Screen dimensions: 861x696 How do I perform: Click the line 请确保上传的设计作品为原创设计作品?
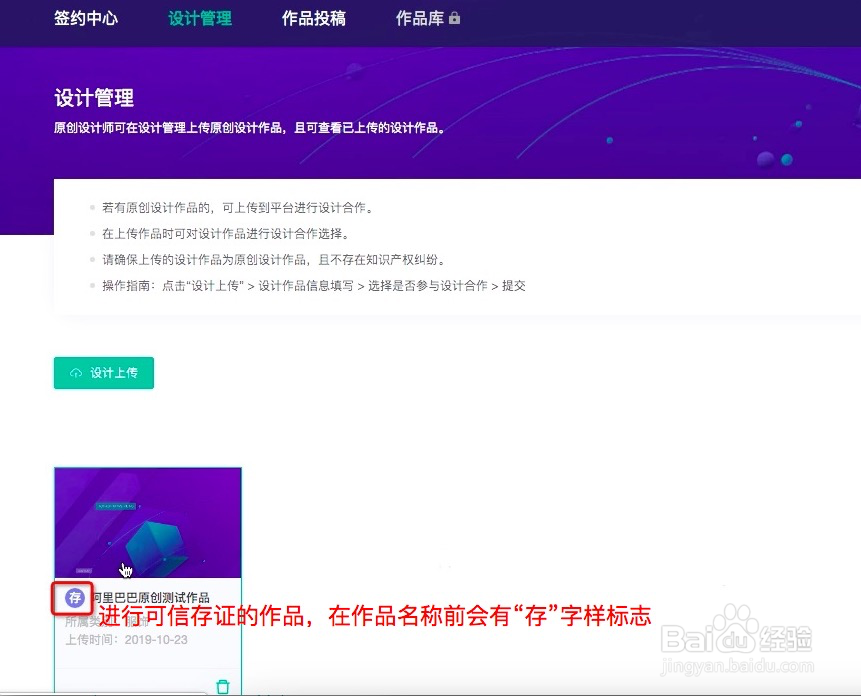(x=273, y=259)
